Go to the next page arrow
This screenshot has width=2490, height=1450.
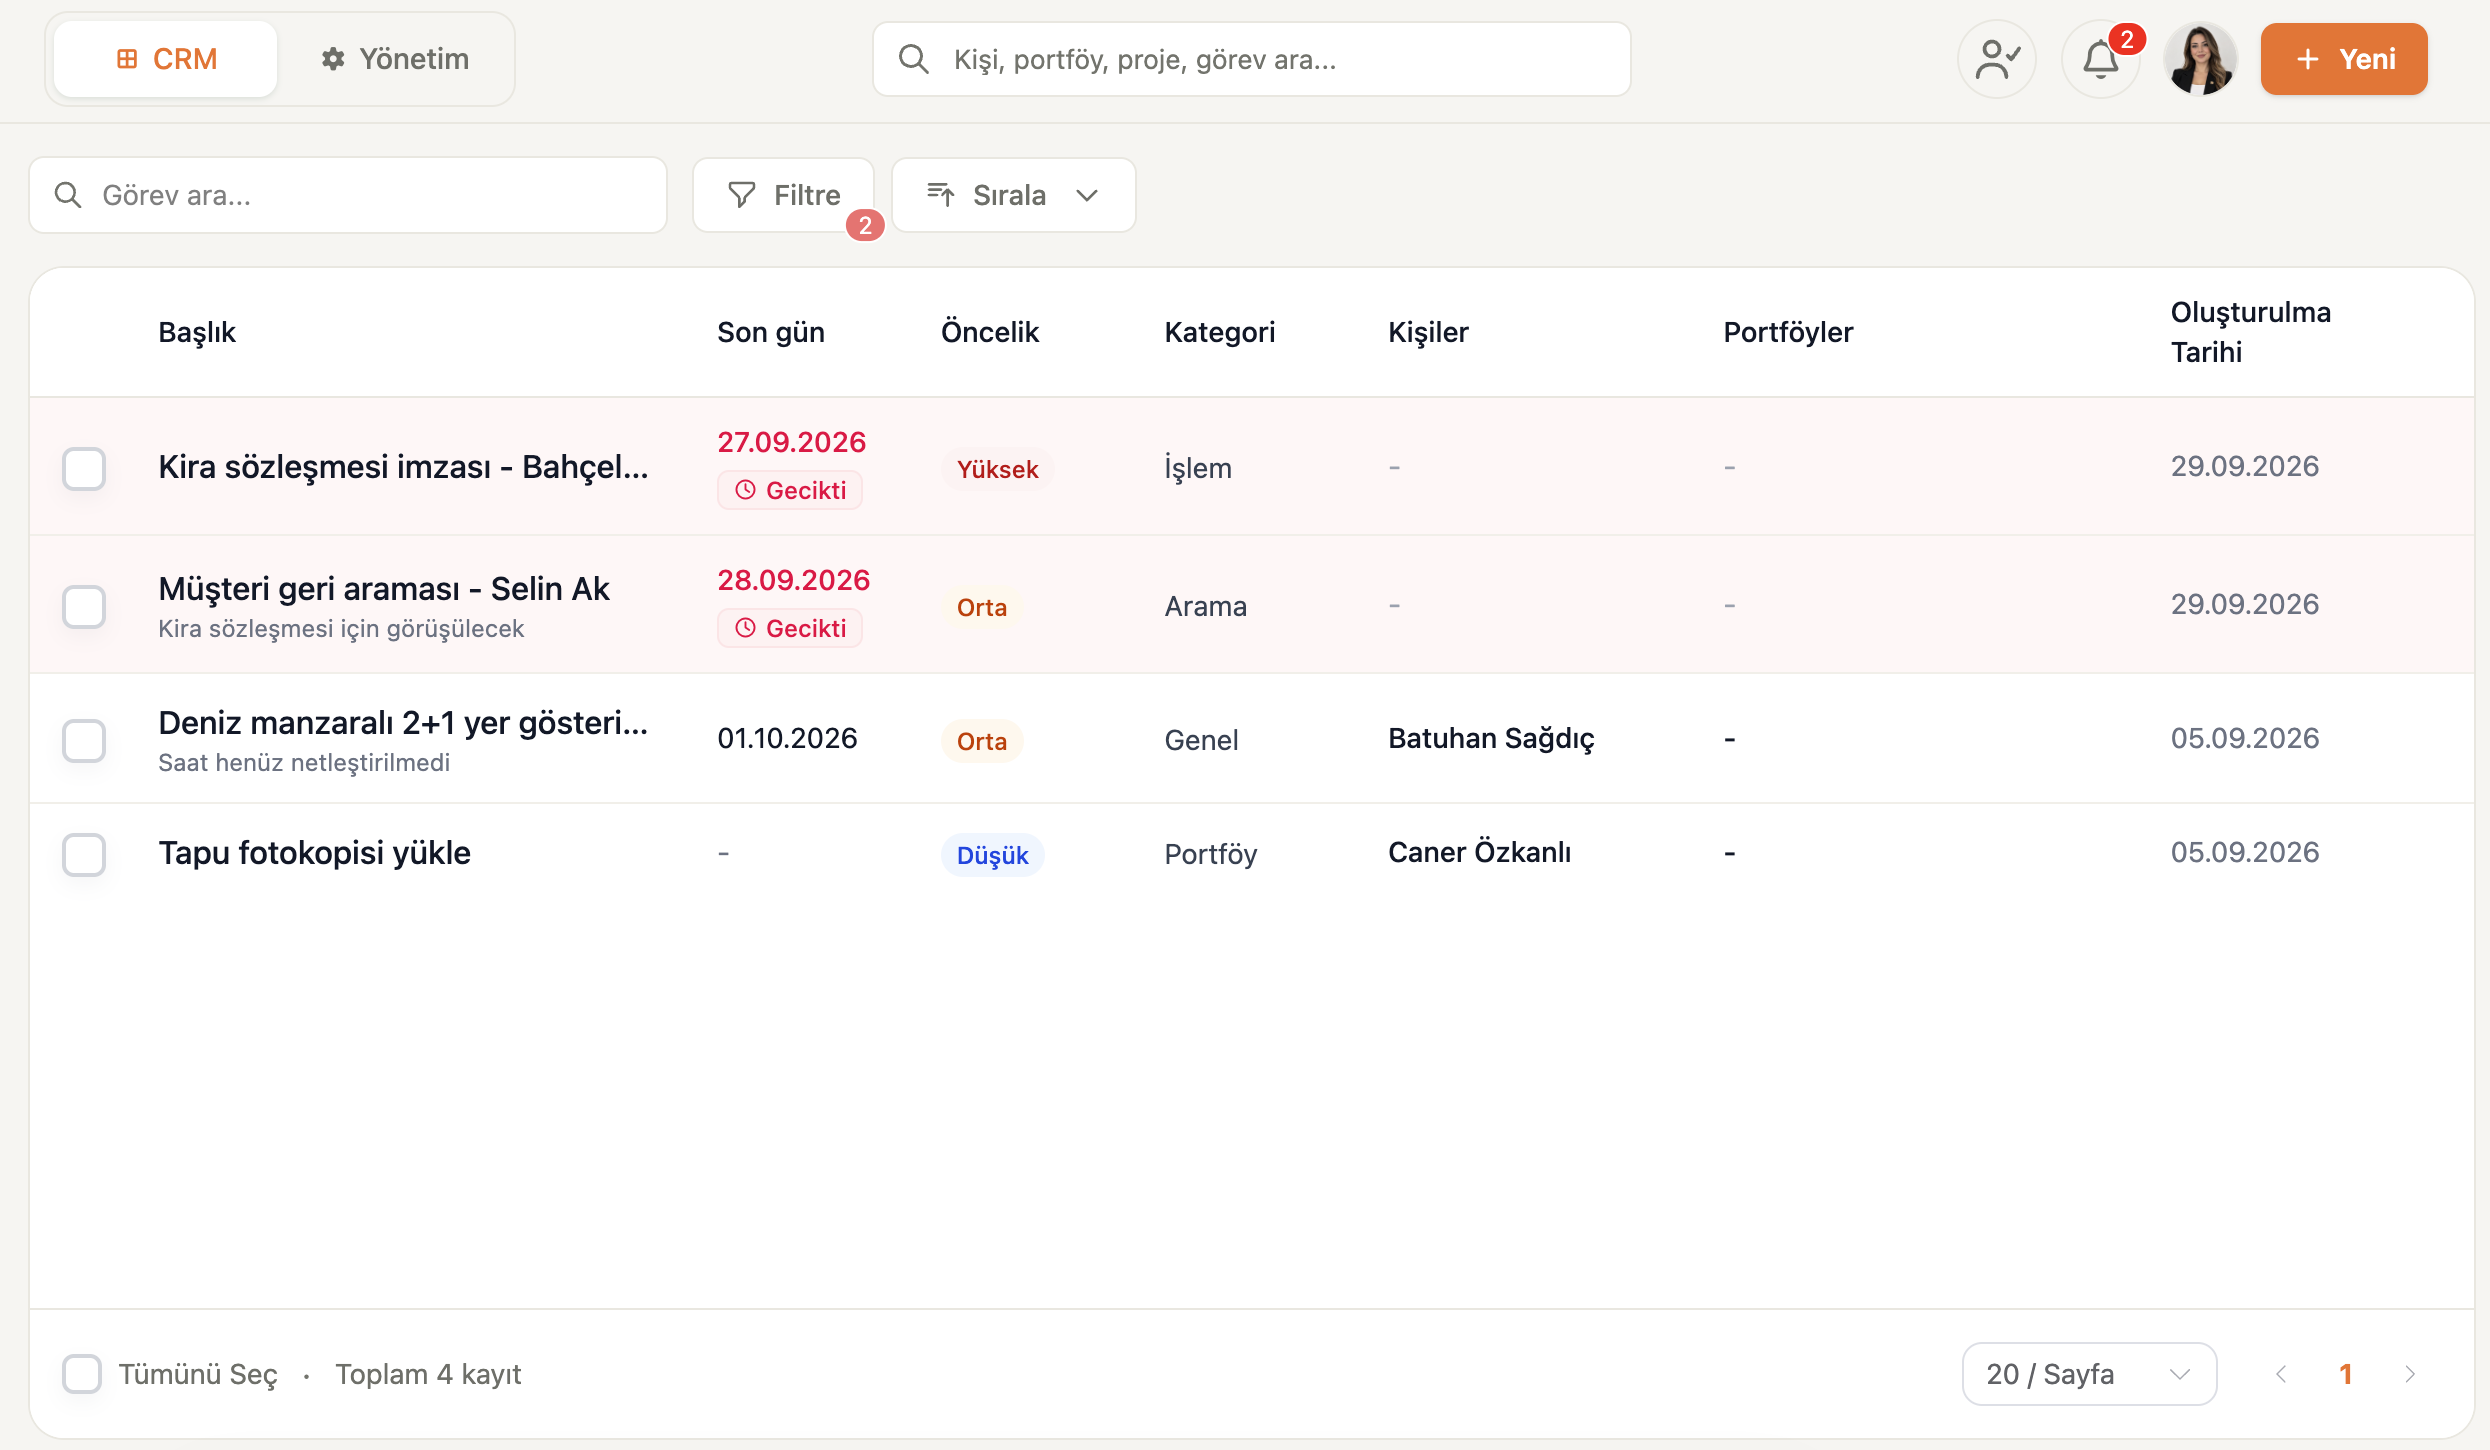(2410, 1374)
